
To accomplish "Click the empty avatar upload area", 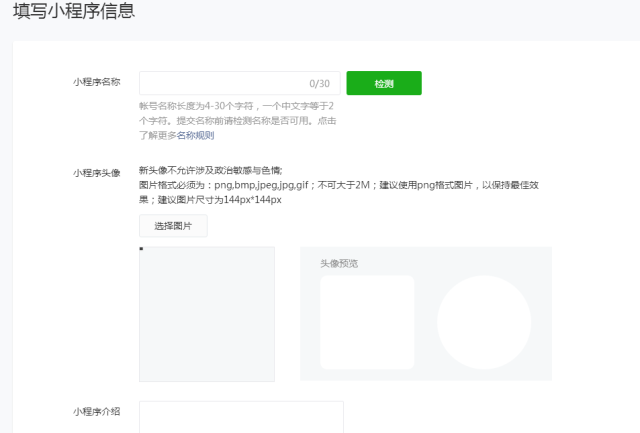I will 207,314.
